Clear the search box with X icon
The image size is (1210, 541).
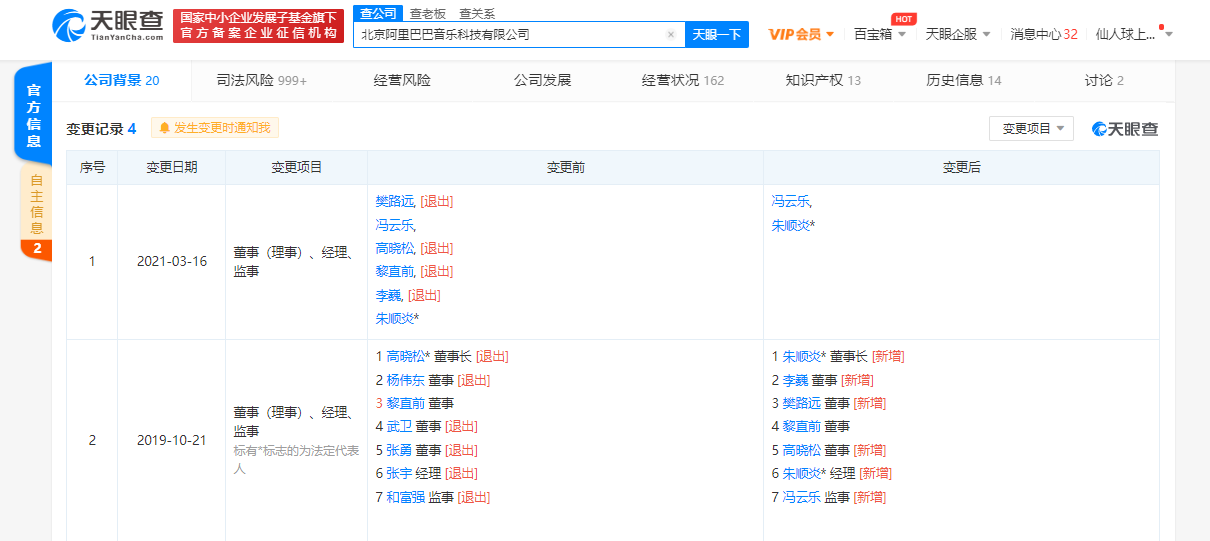tap(671, 34)
